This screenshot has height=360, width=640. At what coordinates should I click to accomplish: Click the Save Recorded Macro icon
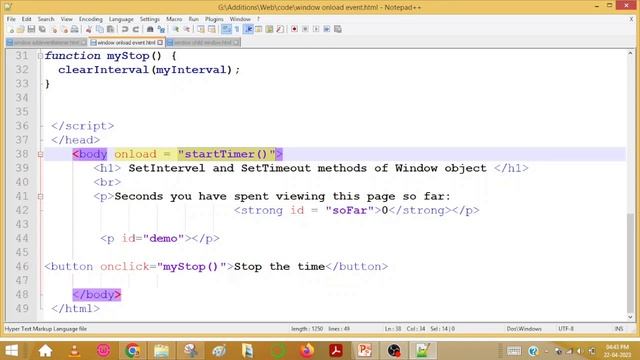coord(338,29)
